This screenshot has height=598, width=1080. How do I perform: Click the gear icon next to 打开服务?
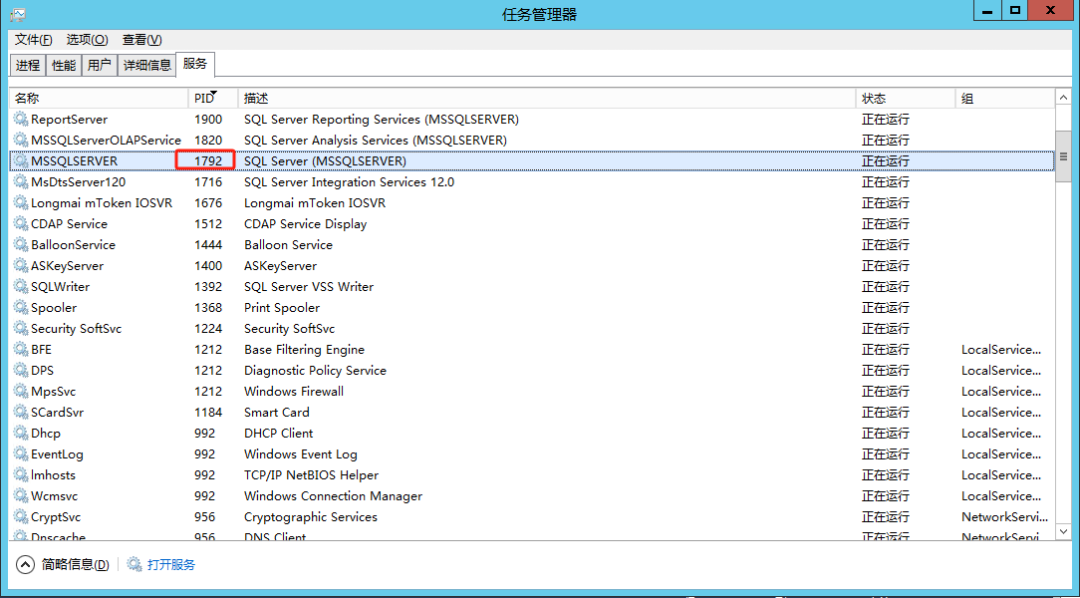point(134,564)
